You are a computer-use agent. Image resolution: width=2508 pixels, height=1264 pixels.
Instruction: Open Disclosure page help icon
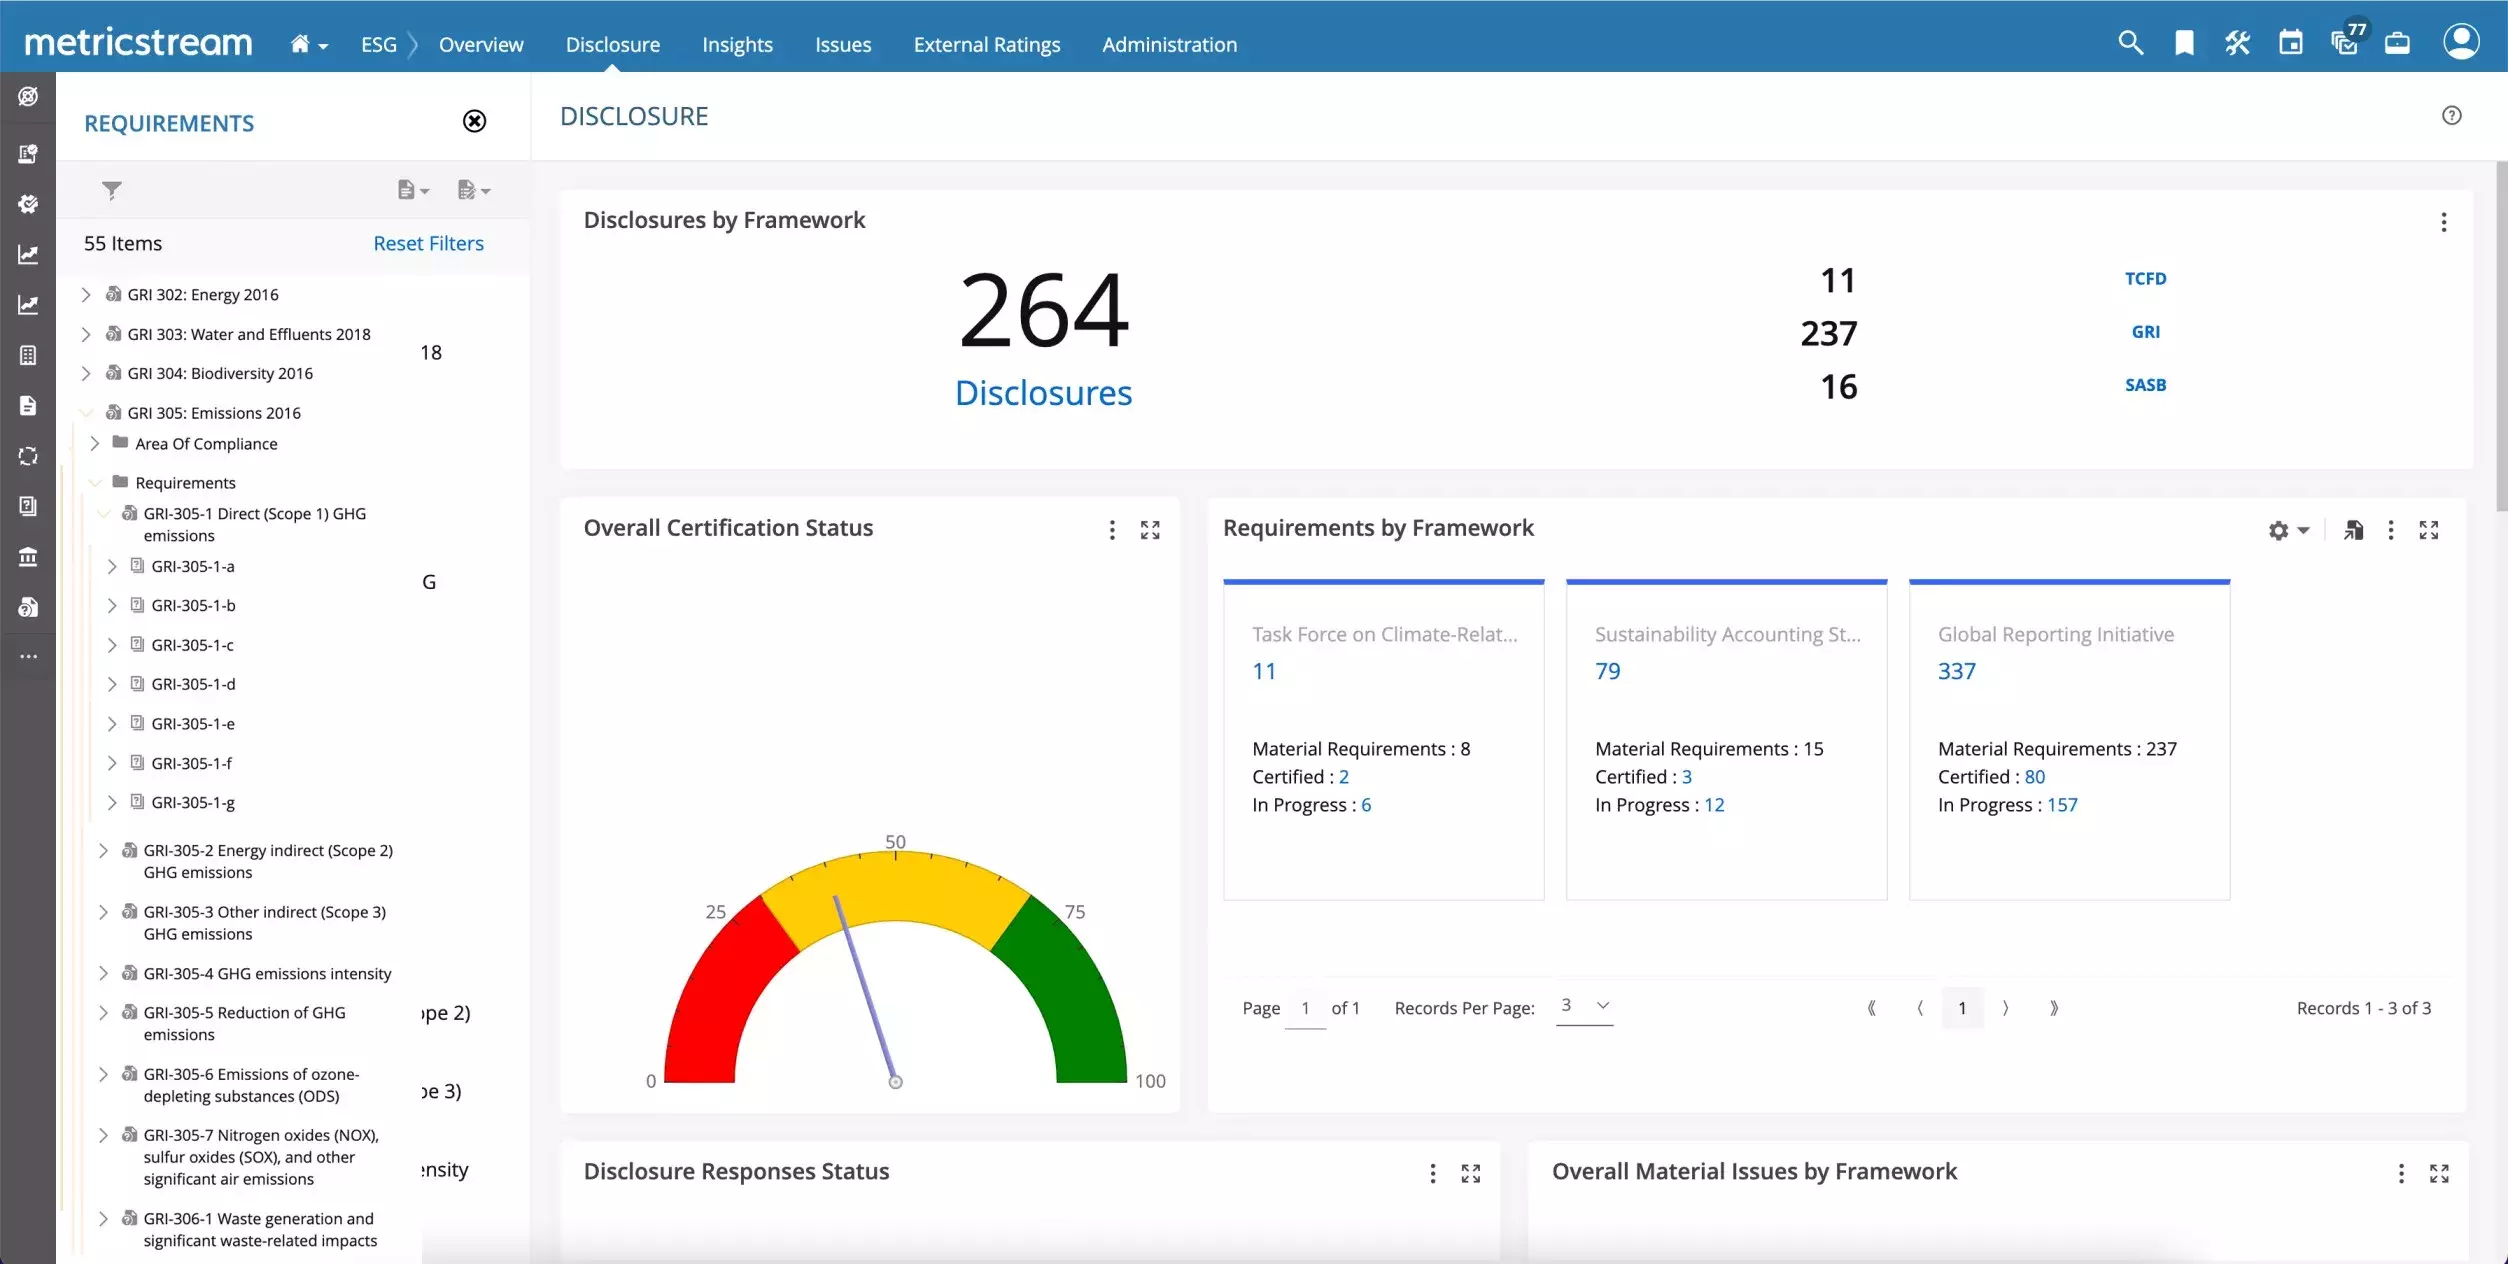2451,115
